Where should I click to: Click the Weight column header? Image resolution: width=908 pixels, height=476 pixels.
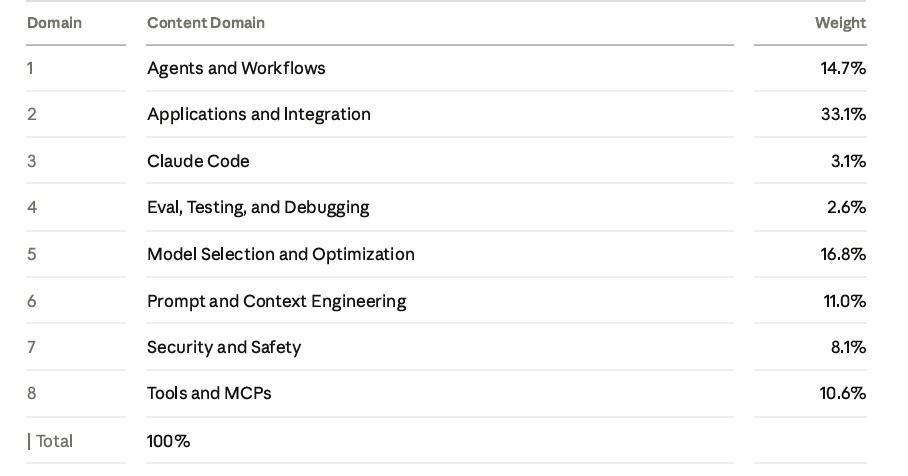840,23
